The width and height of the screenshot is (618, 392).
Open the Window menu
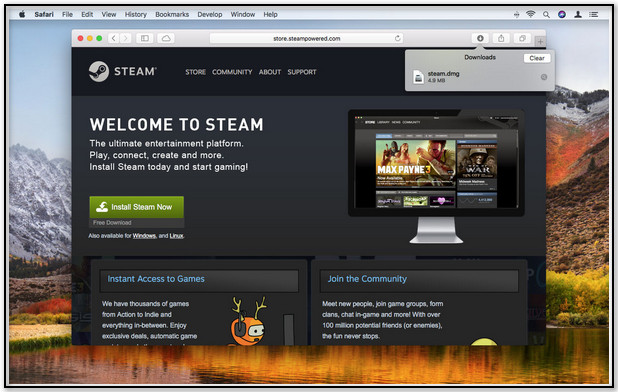click(243, 15)
